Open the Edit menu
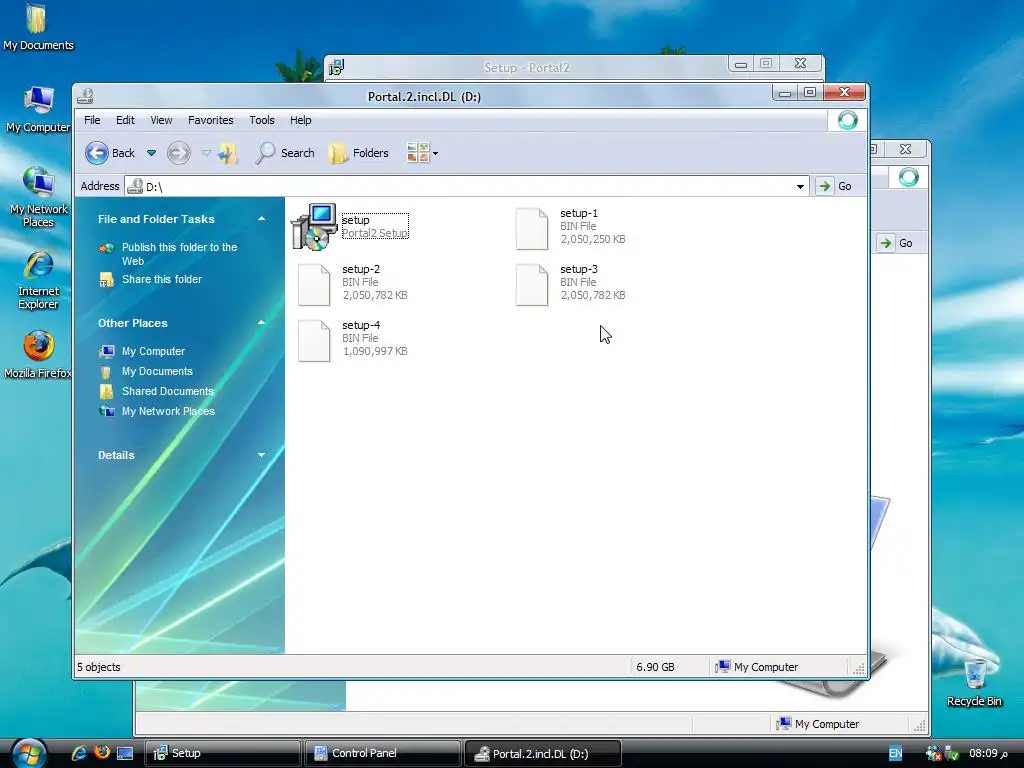Image resolution: width=1024 pixels, height=768 pixels. [125, 120]
